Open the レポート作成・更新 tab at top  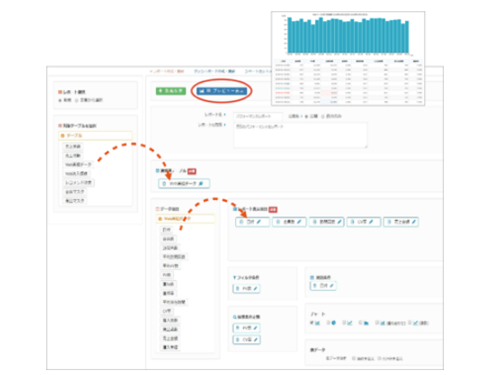point(167,71)
